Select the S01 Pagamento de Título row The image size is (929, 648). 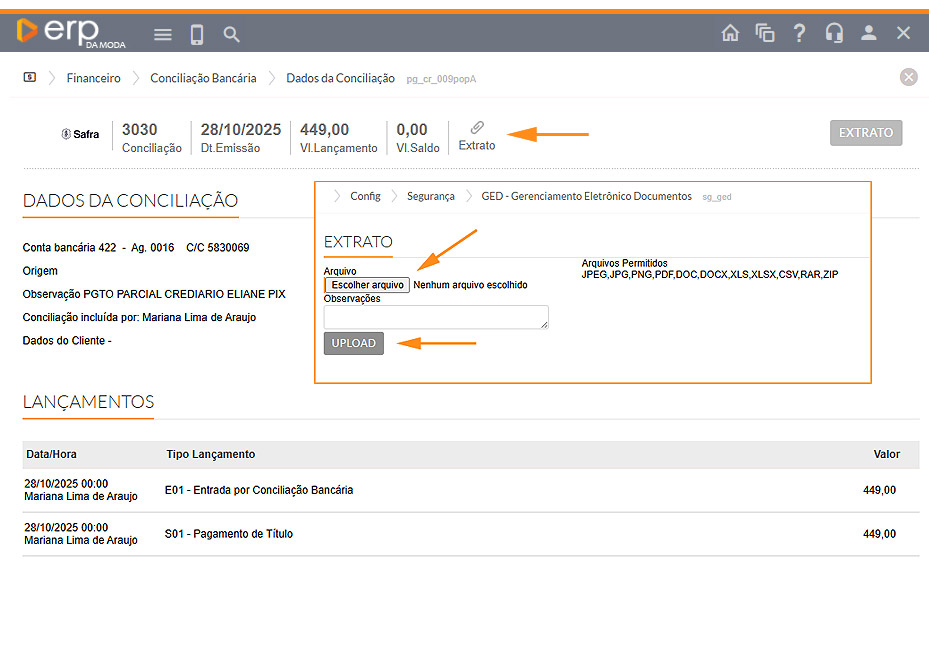[460, 534]
